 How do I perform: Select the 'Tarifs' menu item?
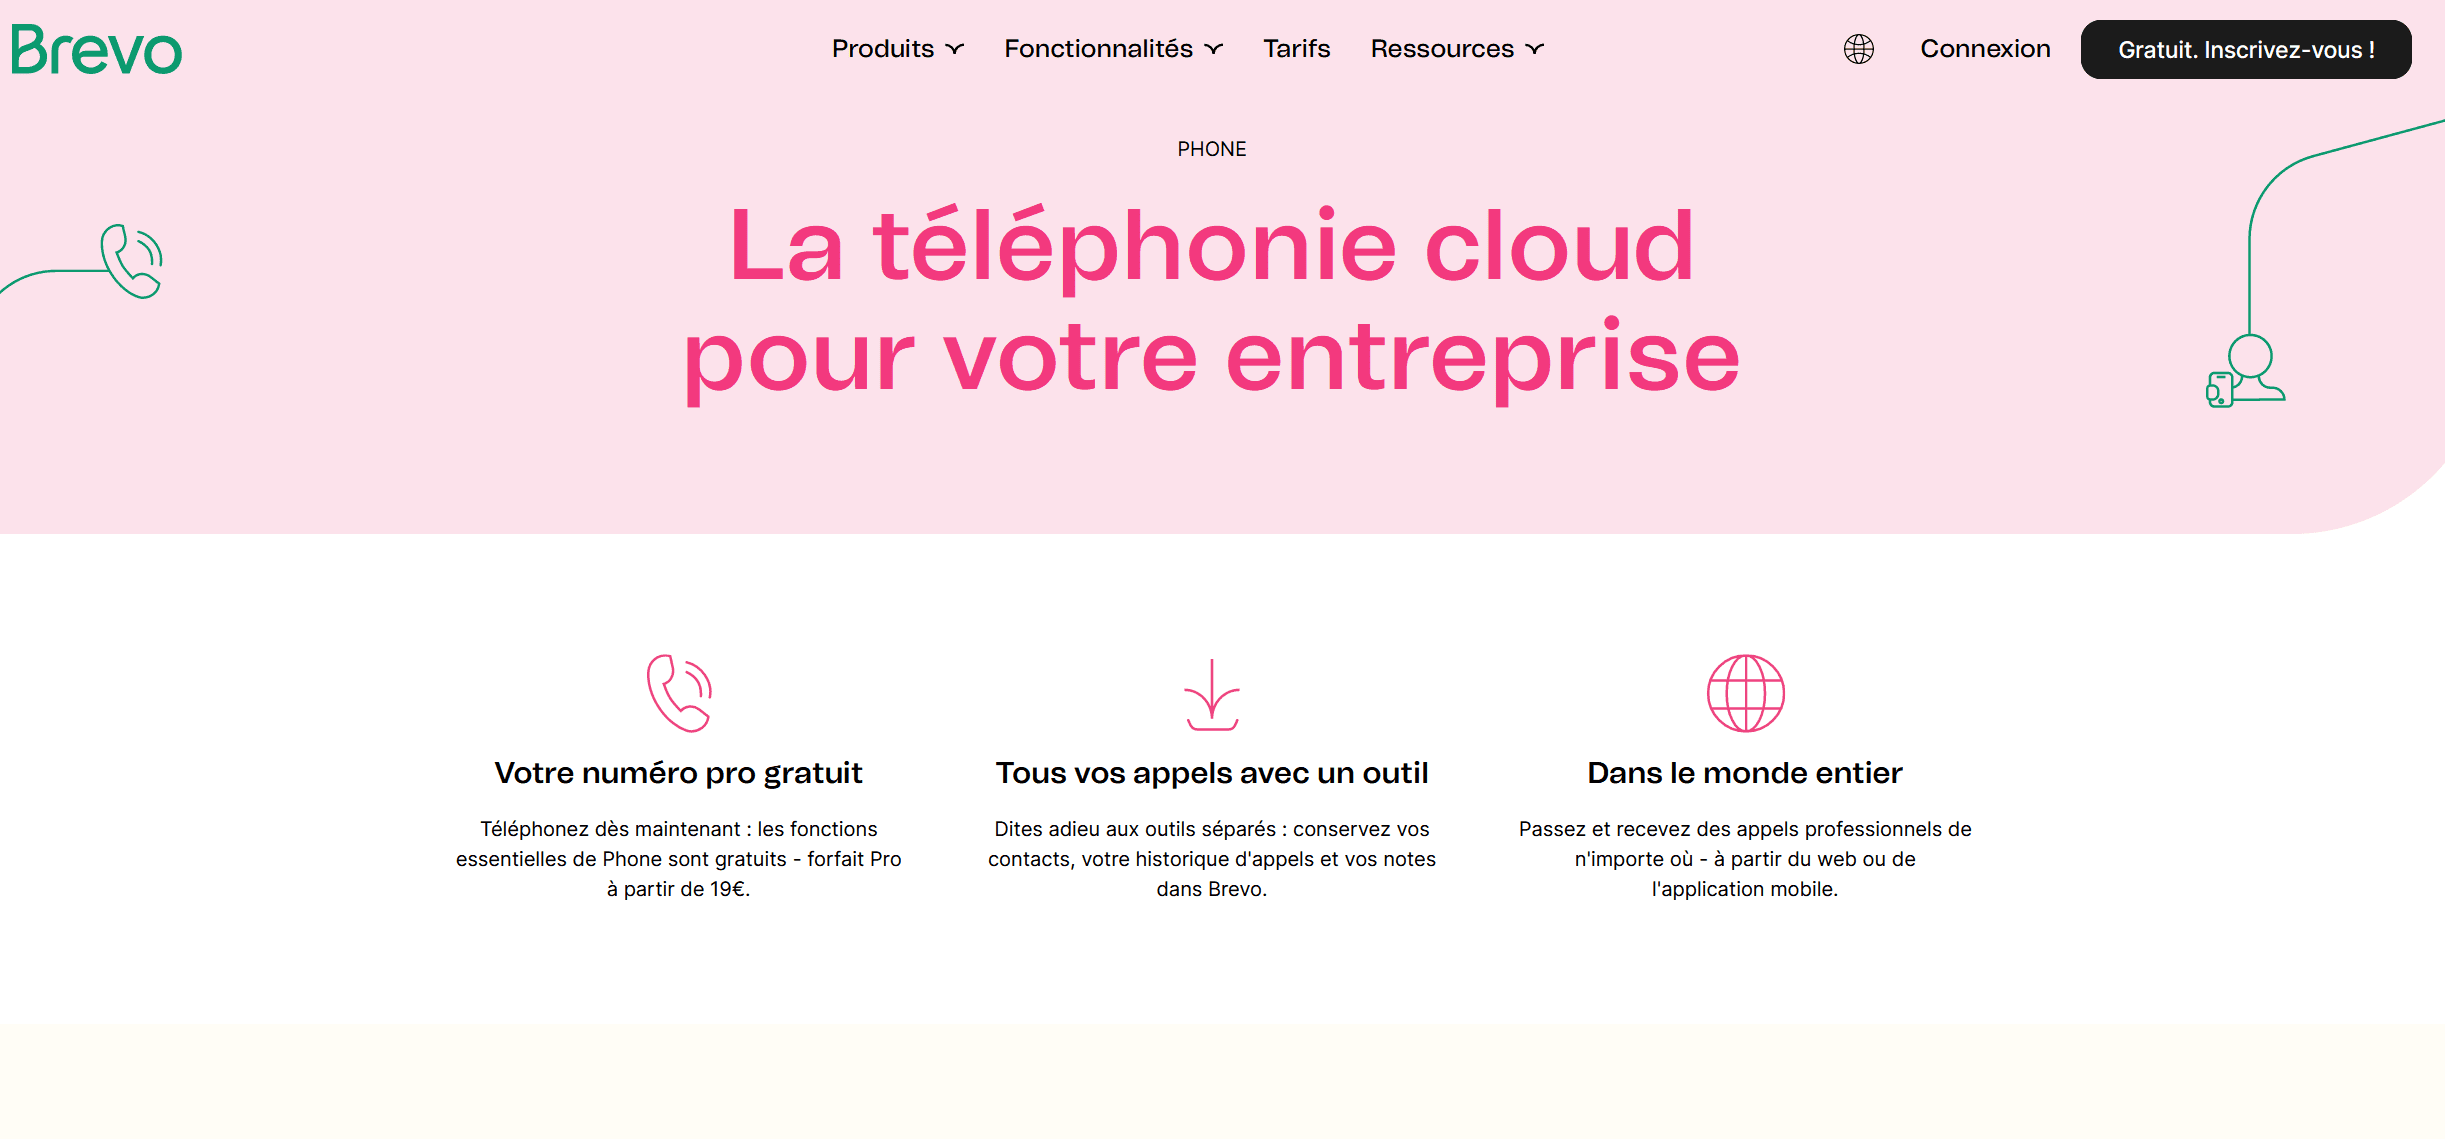pos(1296,47)
